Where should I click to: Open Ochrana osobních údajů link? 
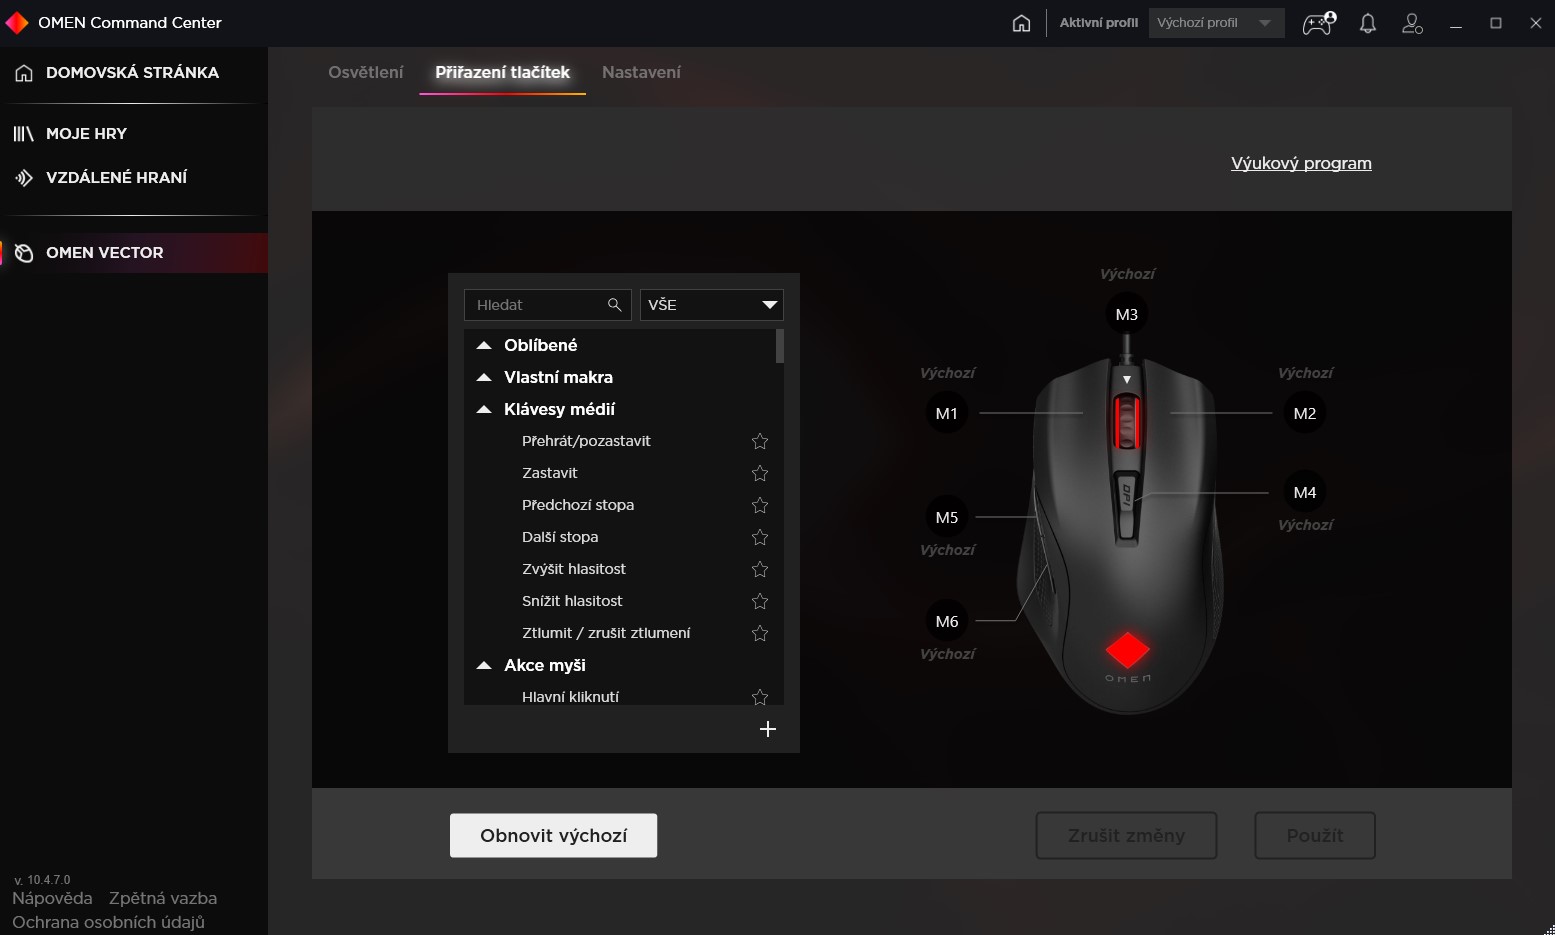pyautogui.click(x=108, y=922)
